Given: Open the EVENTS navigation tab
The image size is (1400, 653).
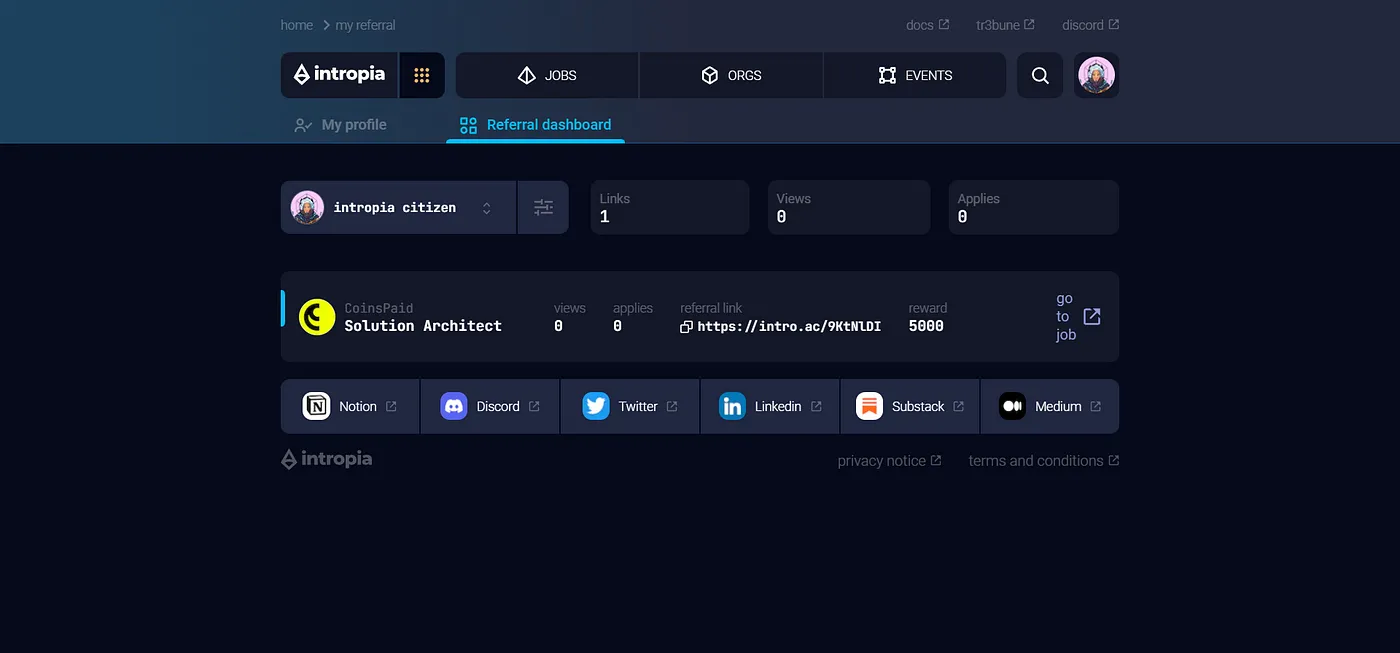Looking at the screenshot, I should pos(915,75).
